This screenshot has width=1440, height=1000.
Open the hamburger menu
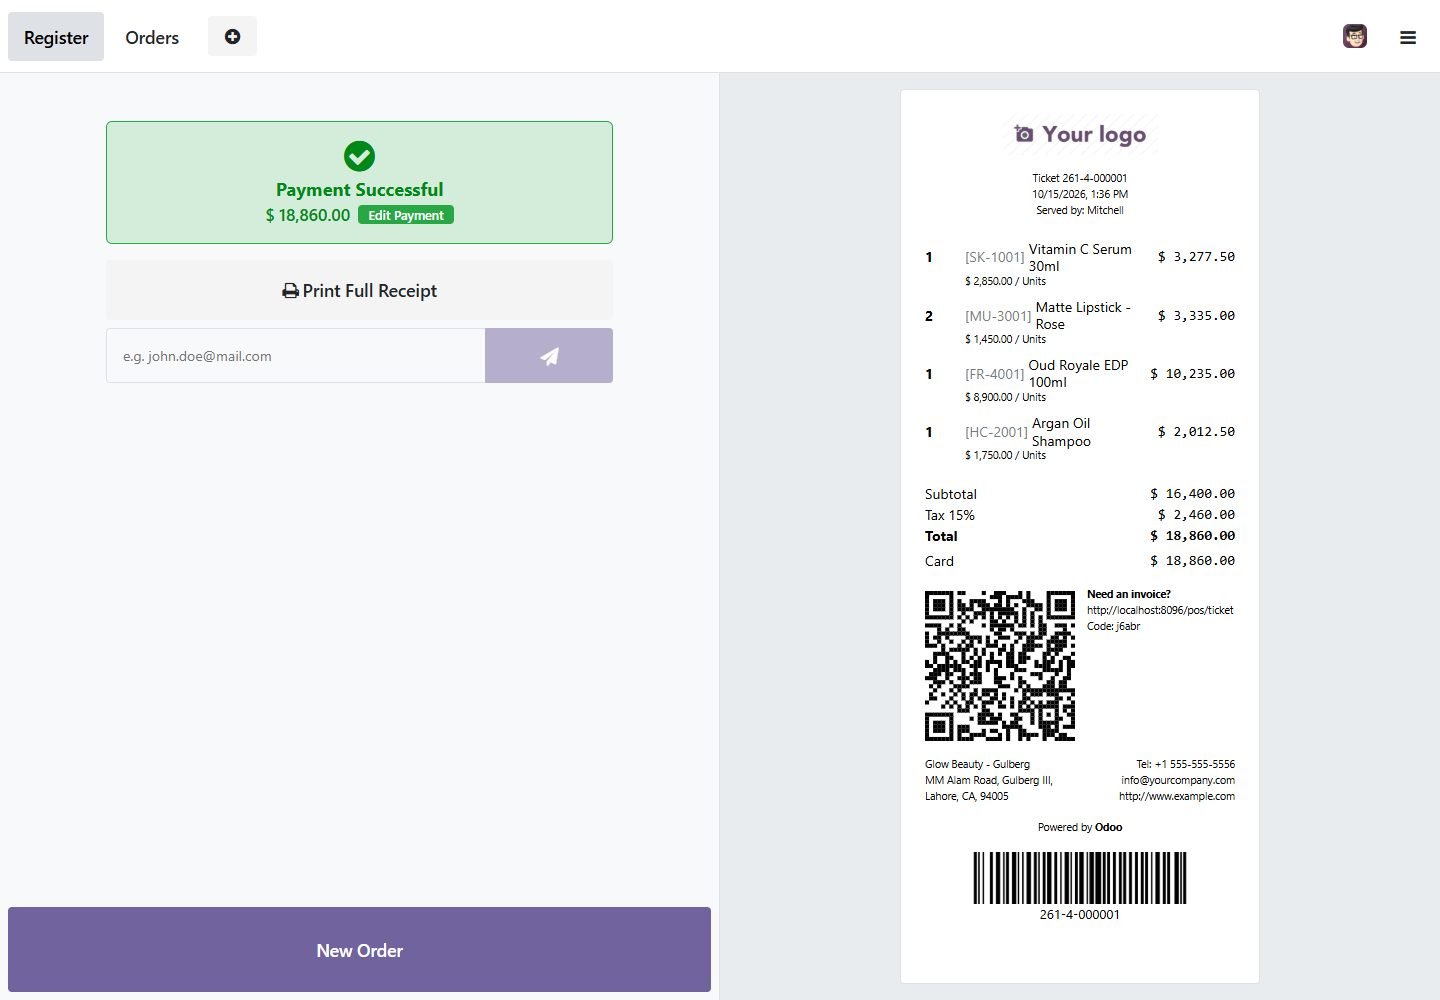pos(1408,38)
